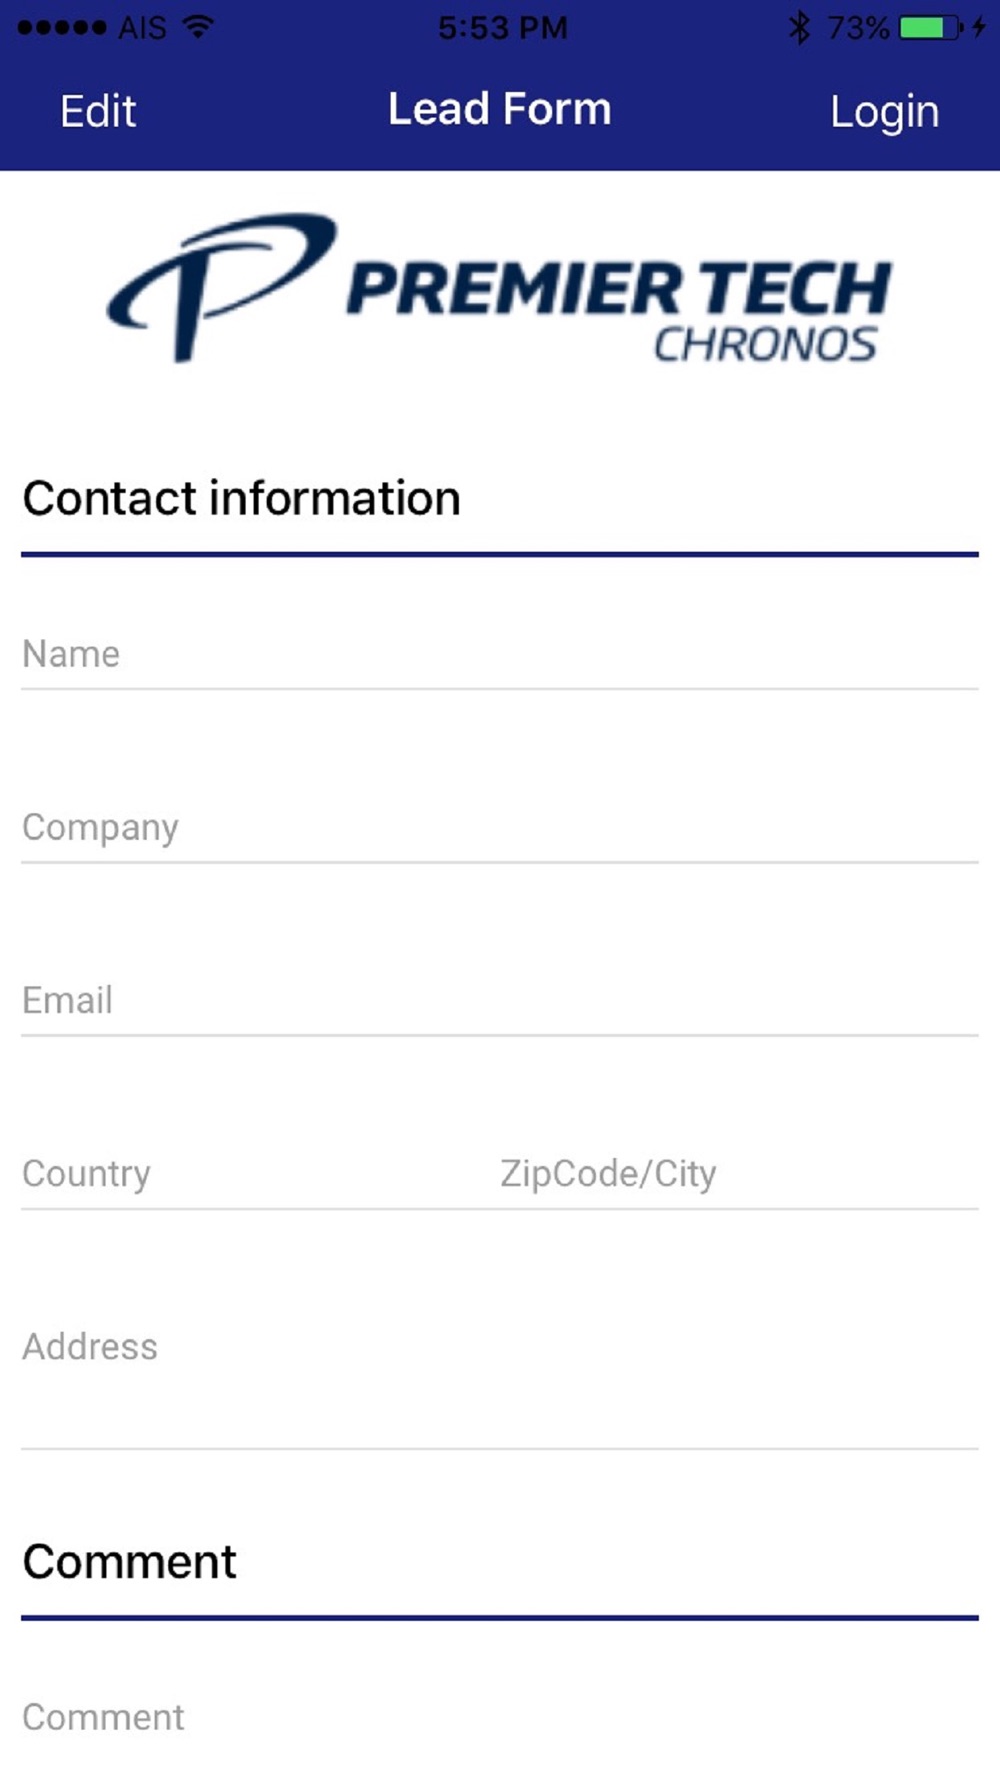
Task: Tap the Bluetooth status icon
Action: coord(799,27)
